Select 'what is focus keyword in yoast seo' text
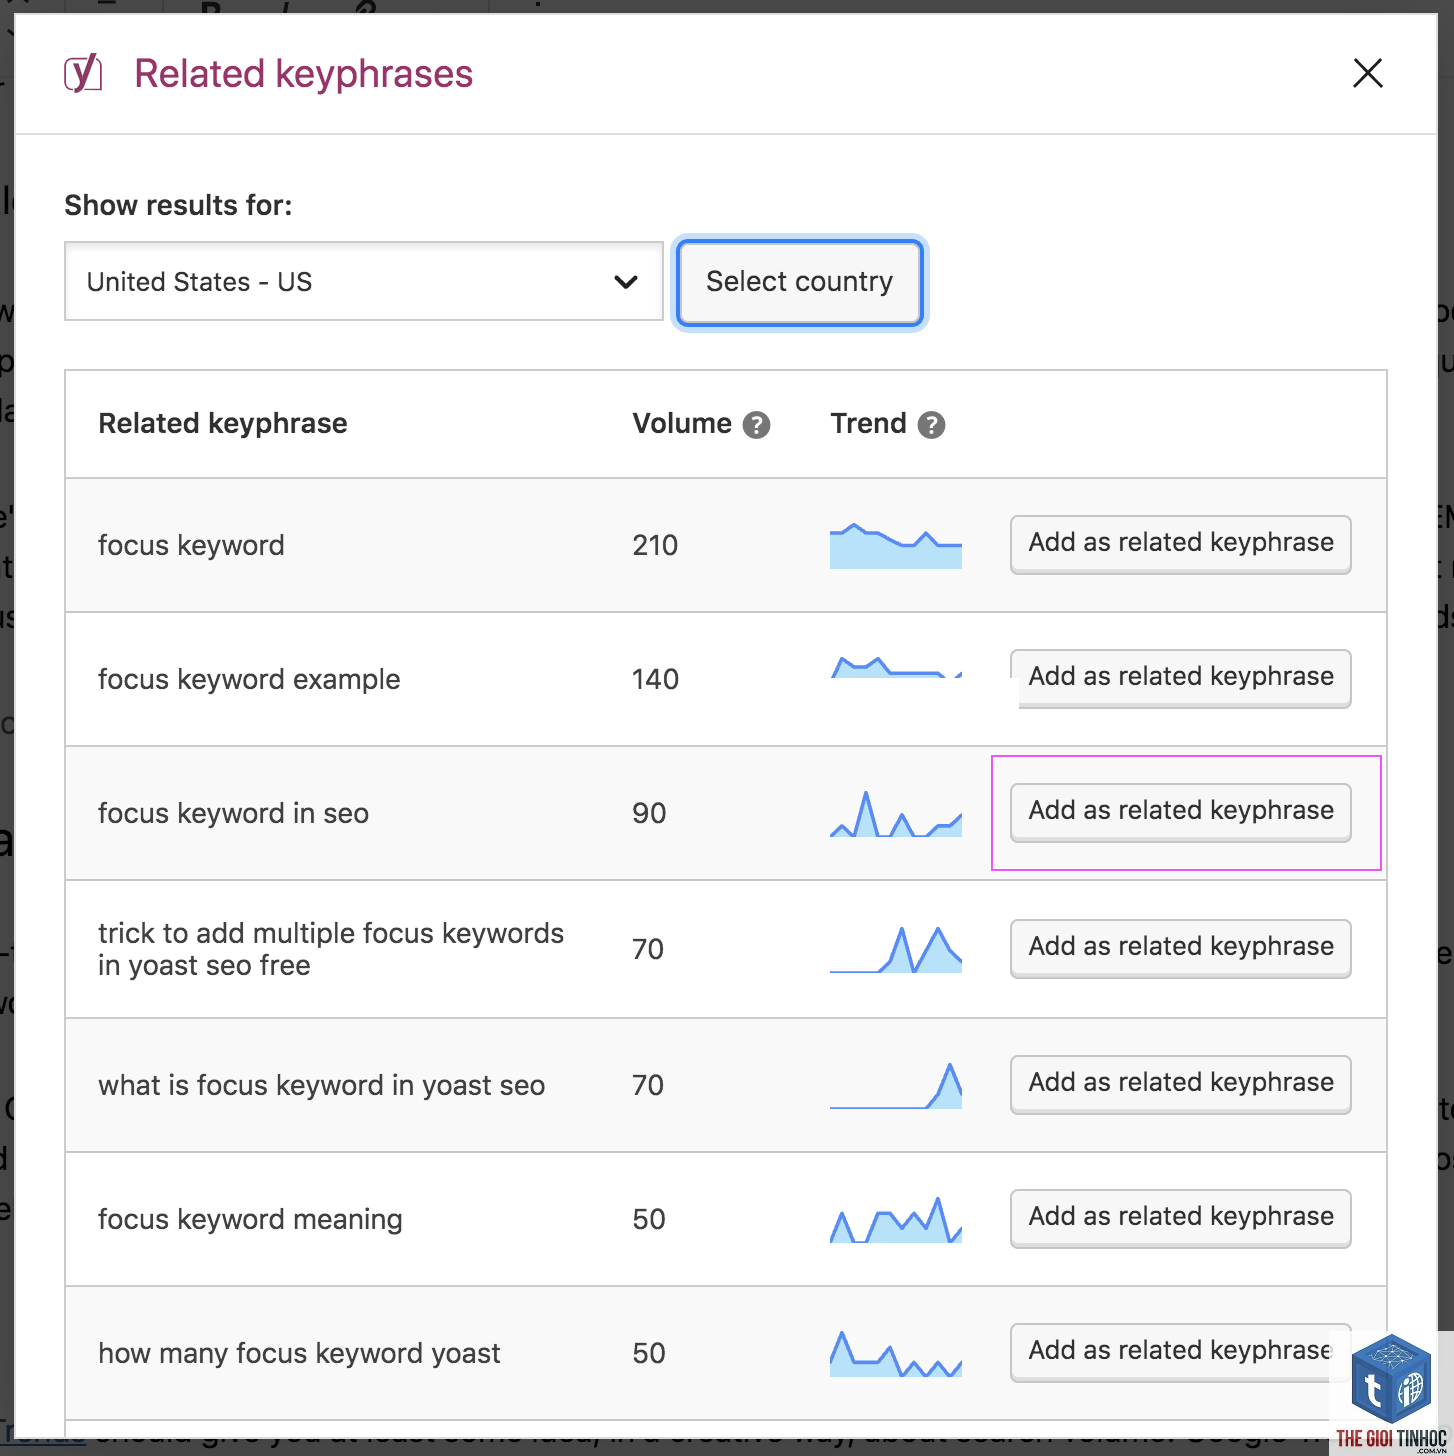This screenshot has height=1456, width=1454. 321,1085
